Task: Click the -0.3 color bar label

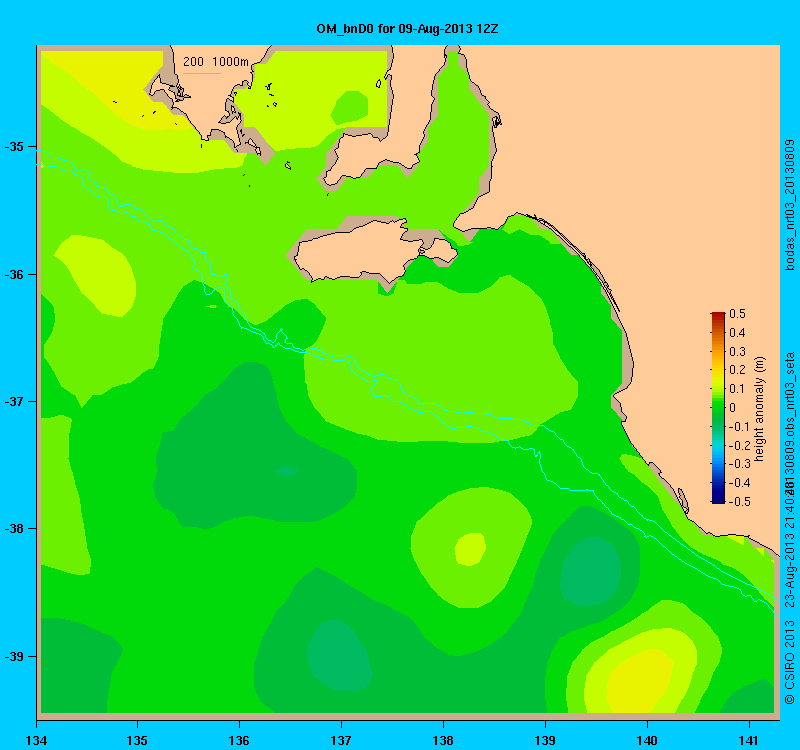Action: [738, 464]
